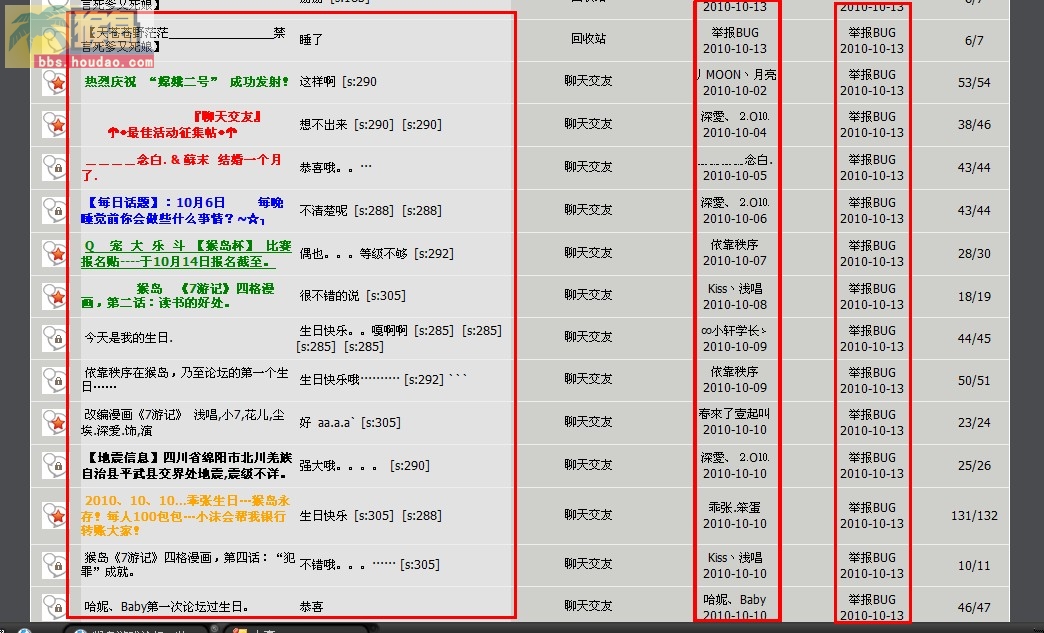Image resolution: width=1044 pixels, height=633 pixels.
Task: Click the thread icon beside 乖张生日 thread
Action: [55, 515]
